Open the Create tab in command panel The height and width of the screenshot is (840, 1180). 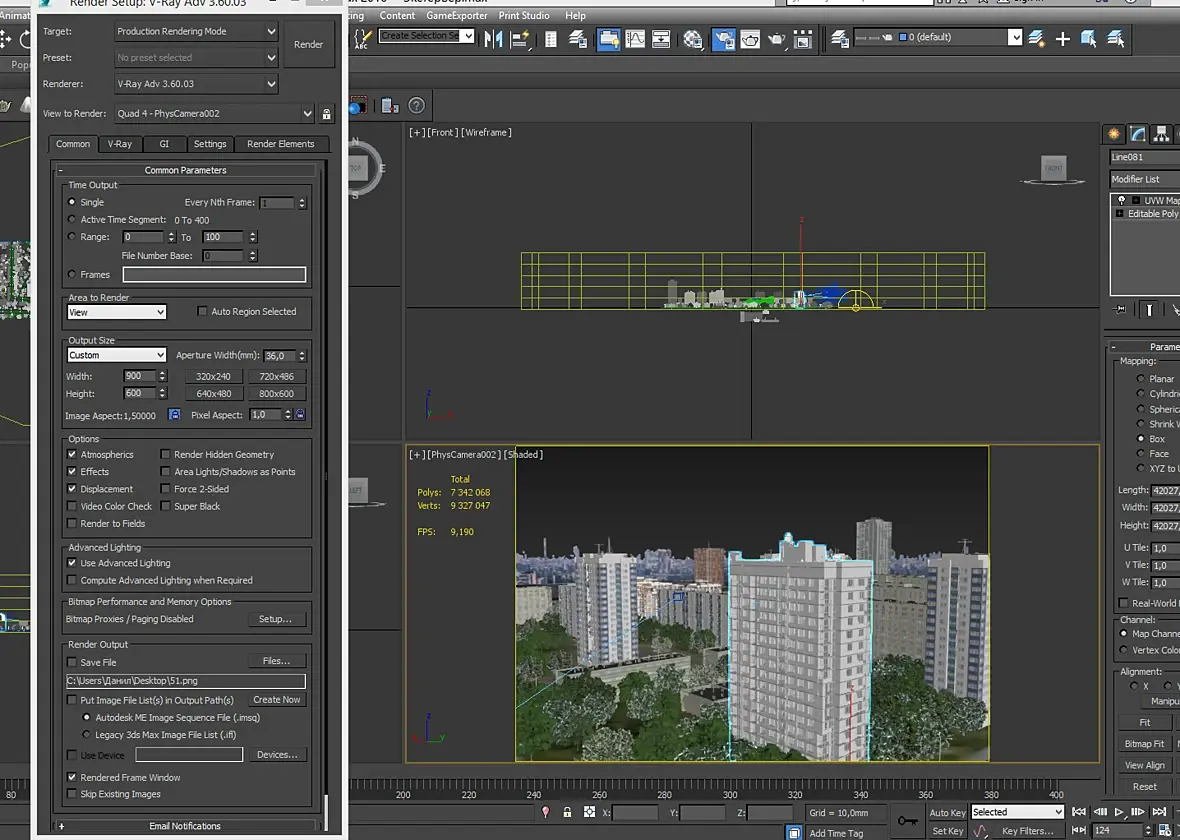(x=1115, y=134)
